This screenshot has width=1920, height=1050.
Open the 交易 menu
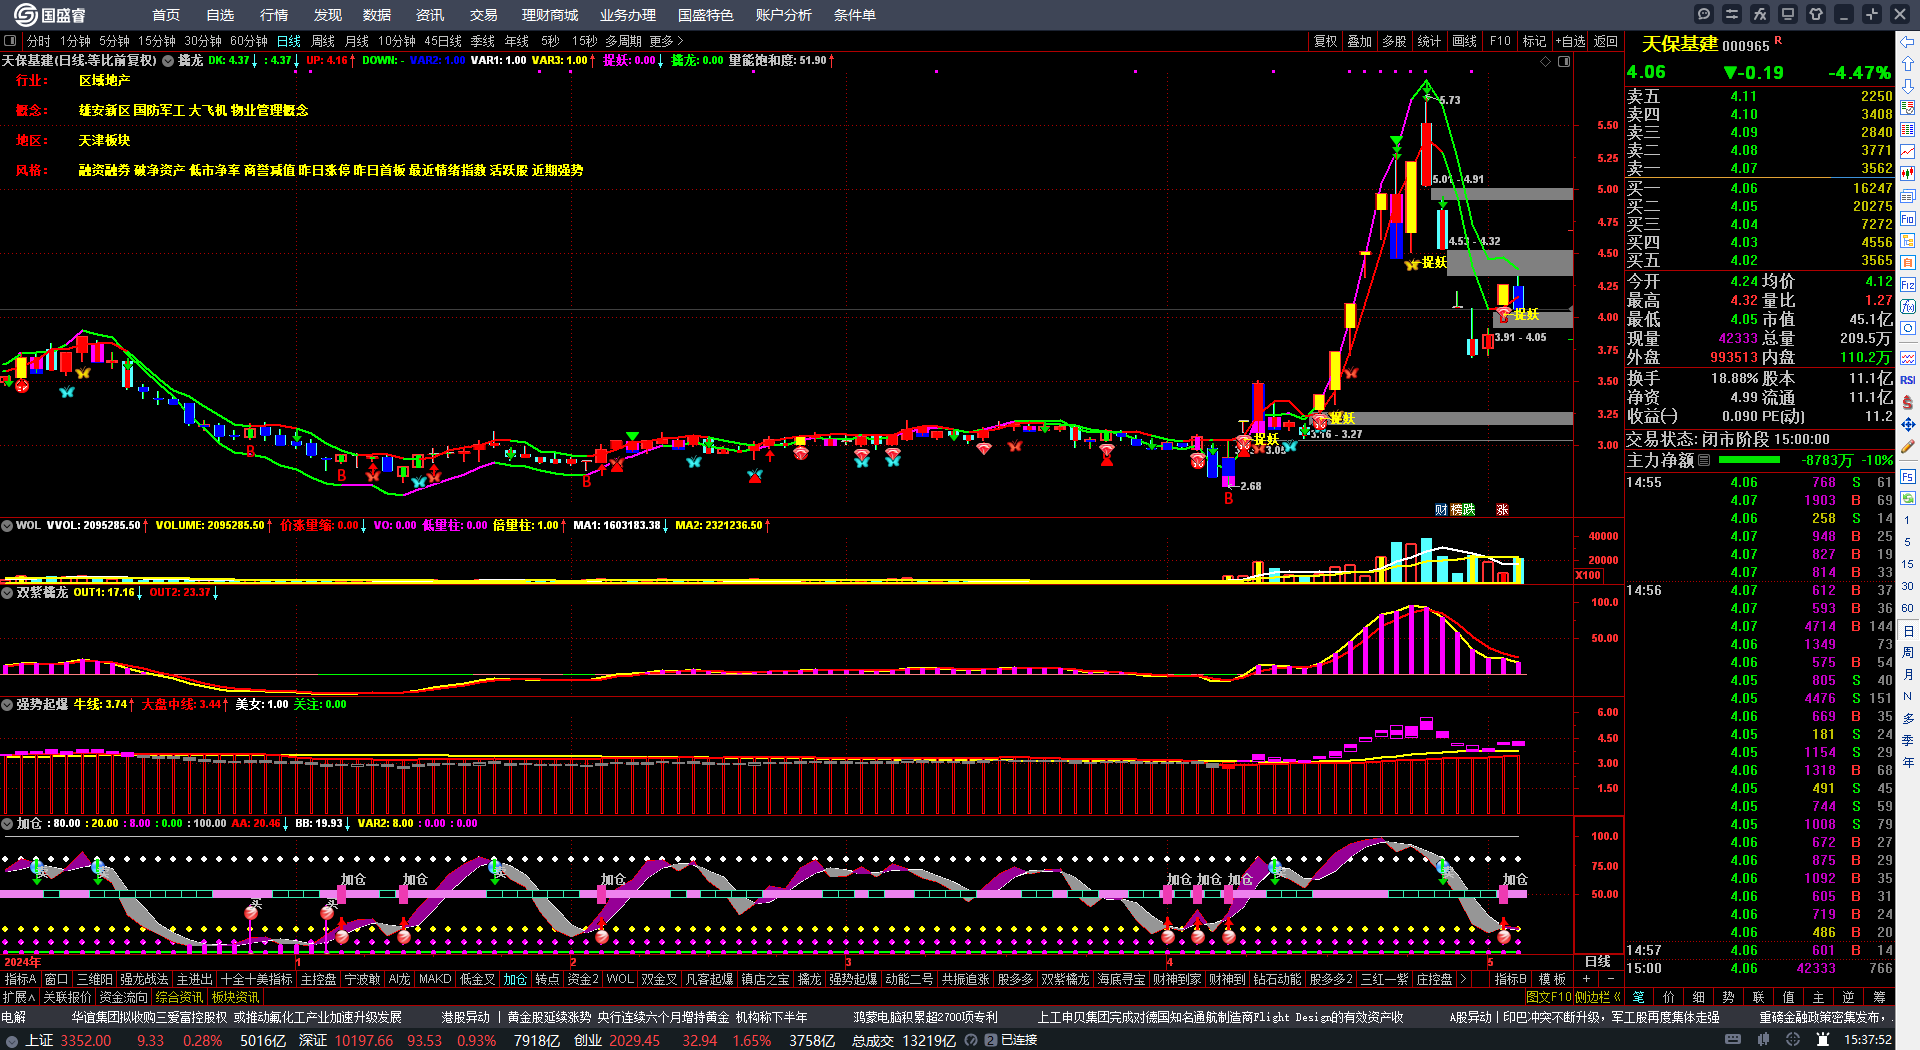pyautogui.click(x=484, y=15)
